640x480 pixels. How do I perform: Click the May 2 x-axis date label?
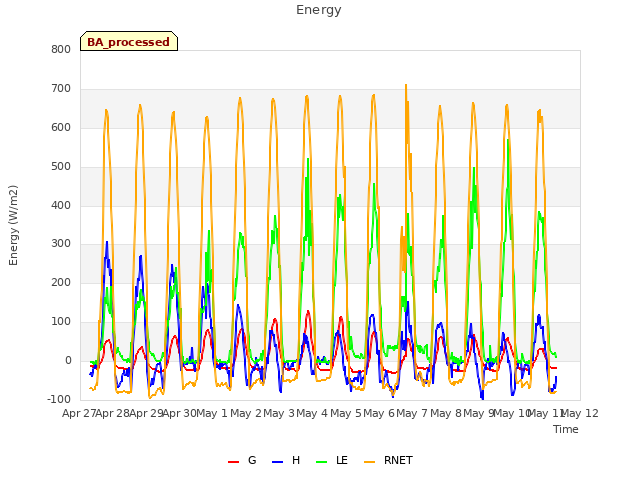[246, 413]
